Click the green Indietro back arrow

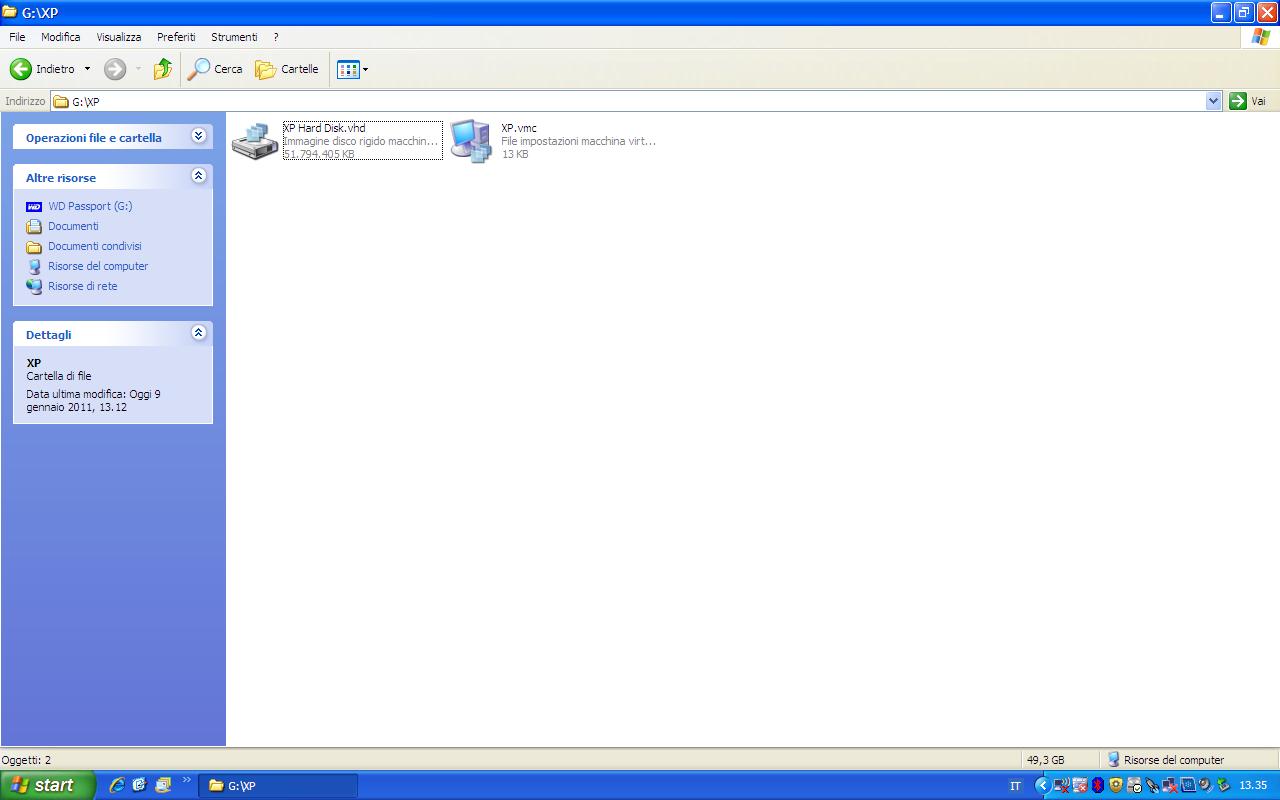[20, 69]
